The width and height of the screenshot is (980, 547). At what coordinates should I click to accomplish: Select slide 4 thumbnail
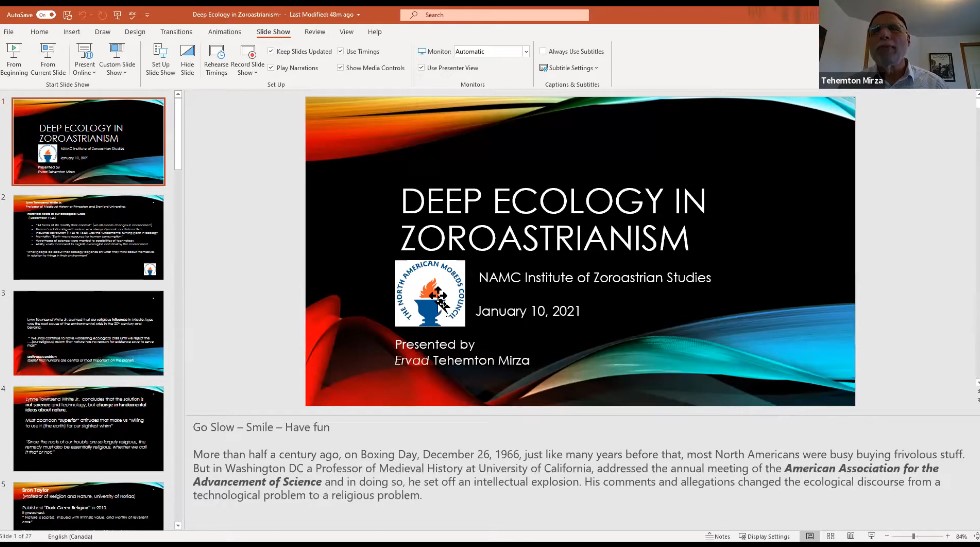click(89, 428)
